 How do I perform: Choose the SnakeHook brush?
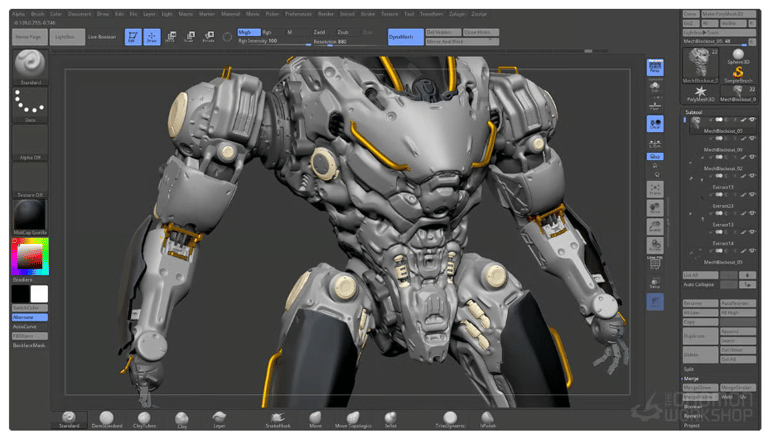coord(278,418)
